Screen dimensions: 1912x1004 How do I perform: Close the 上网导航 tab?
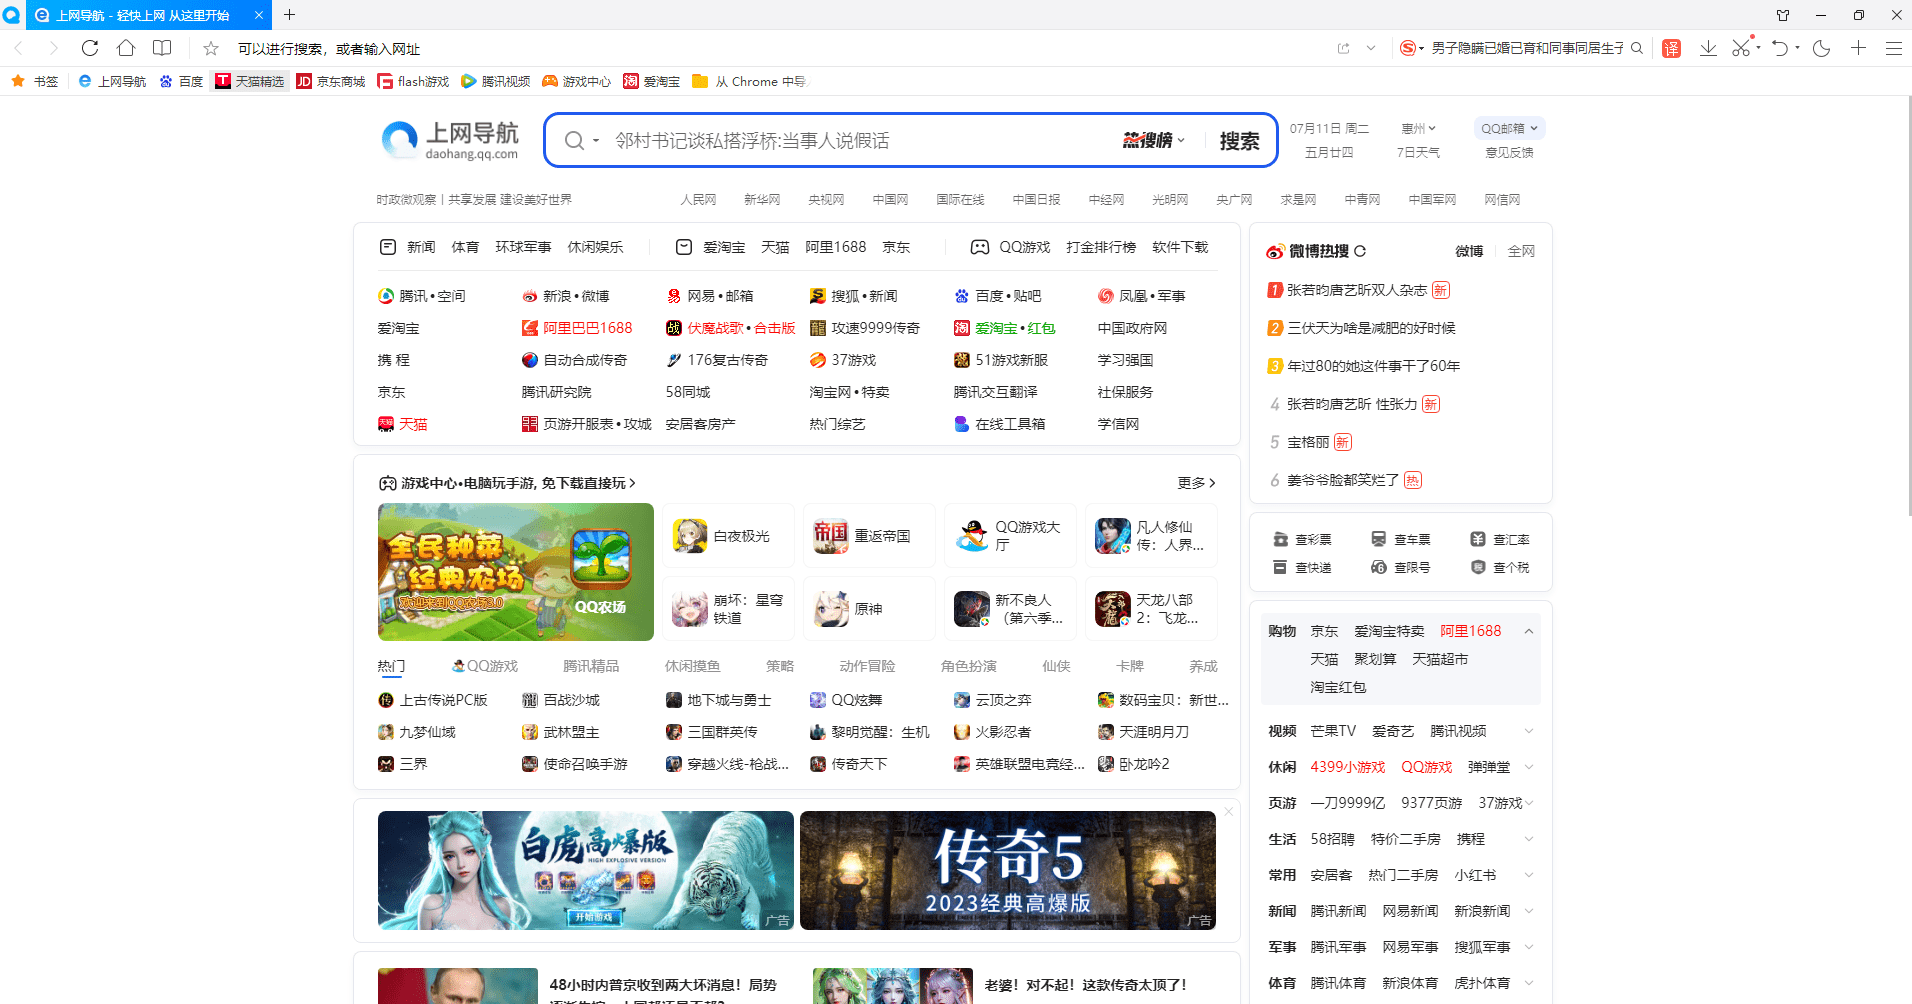[x=258, y=15]
